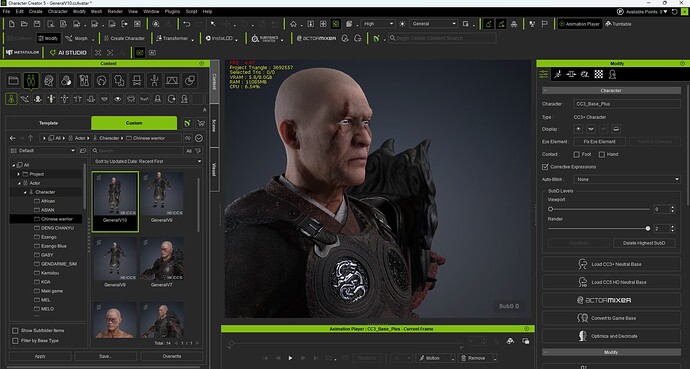
Task: Open the Head category icon in Content
Action: tap(49, 80)
